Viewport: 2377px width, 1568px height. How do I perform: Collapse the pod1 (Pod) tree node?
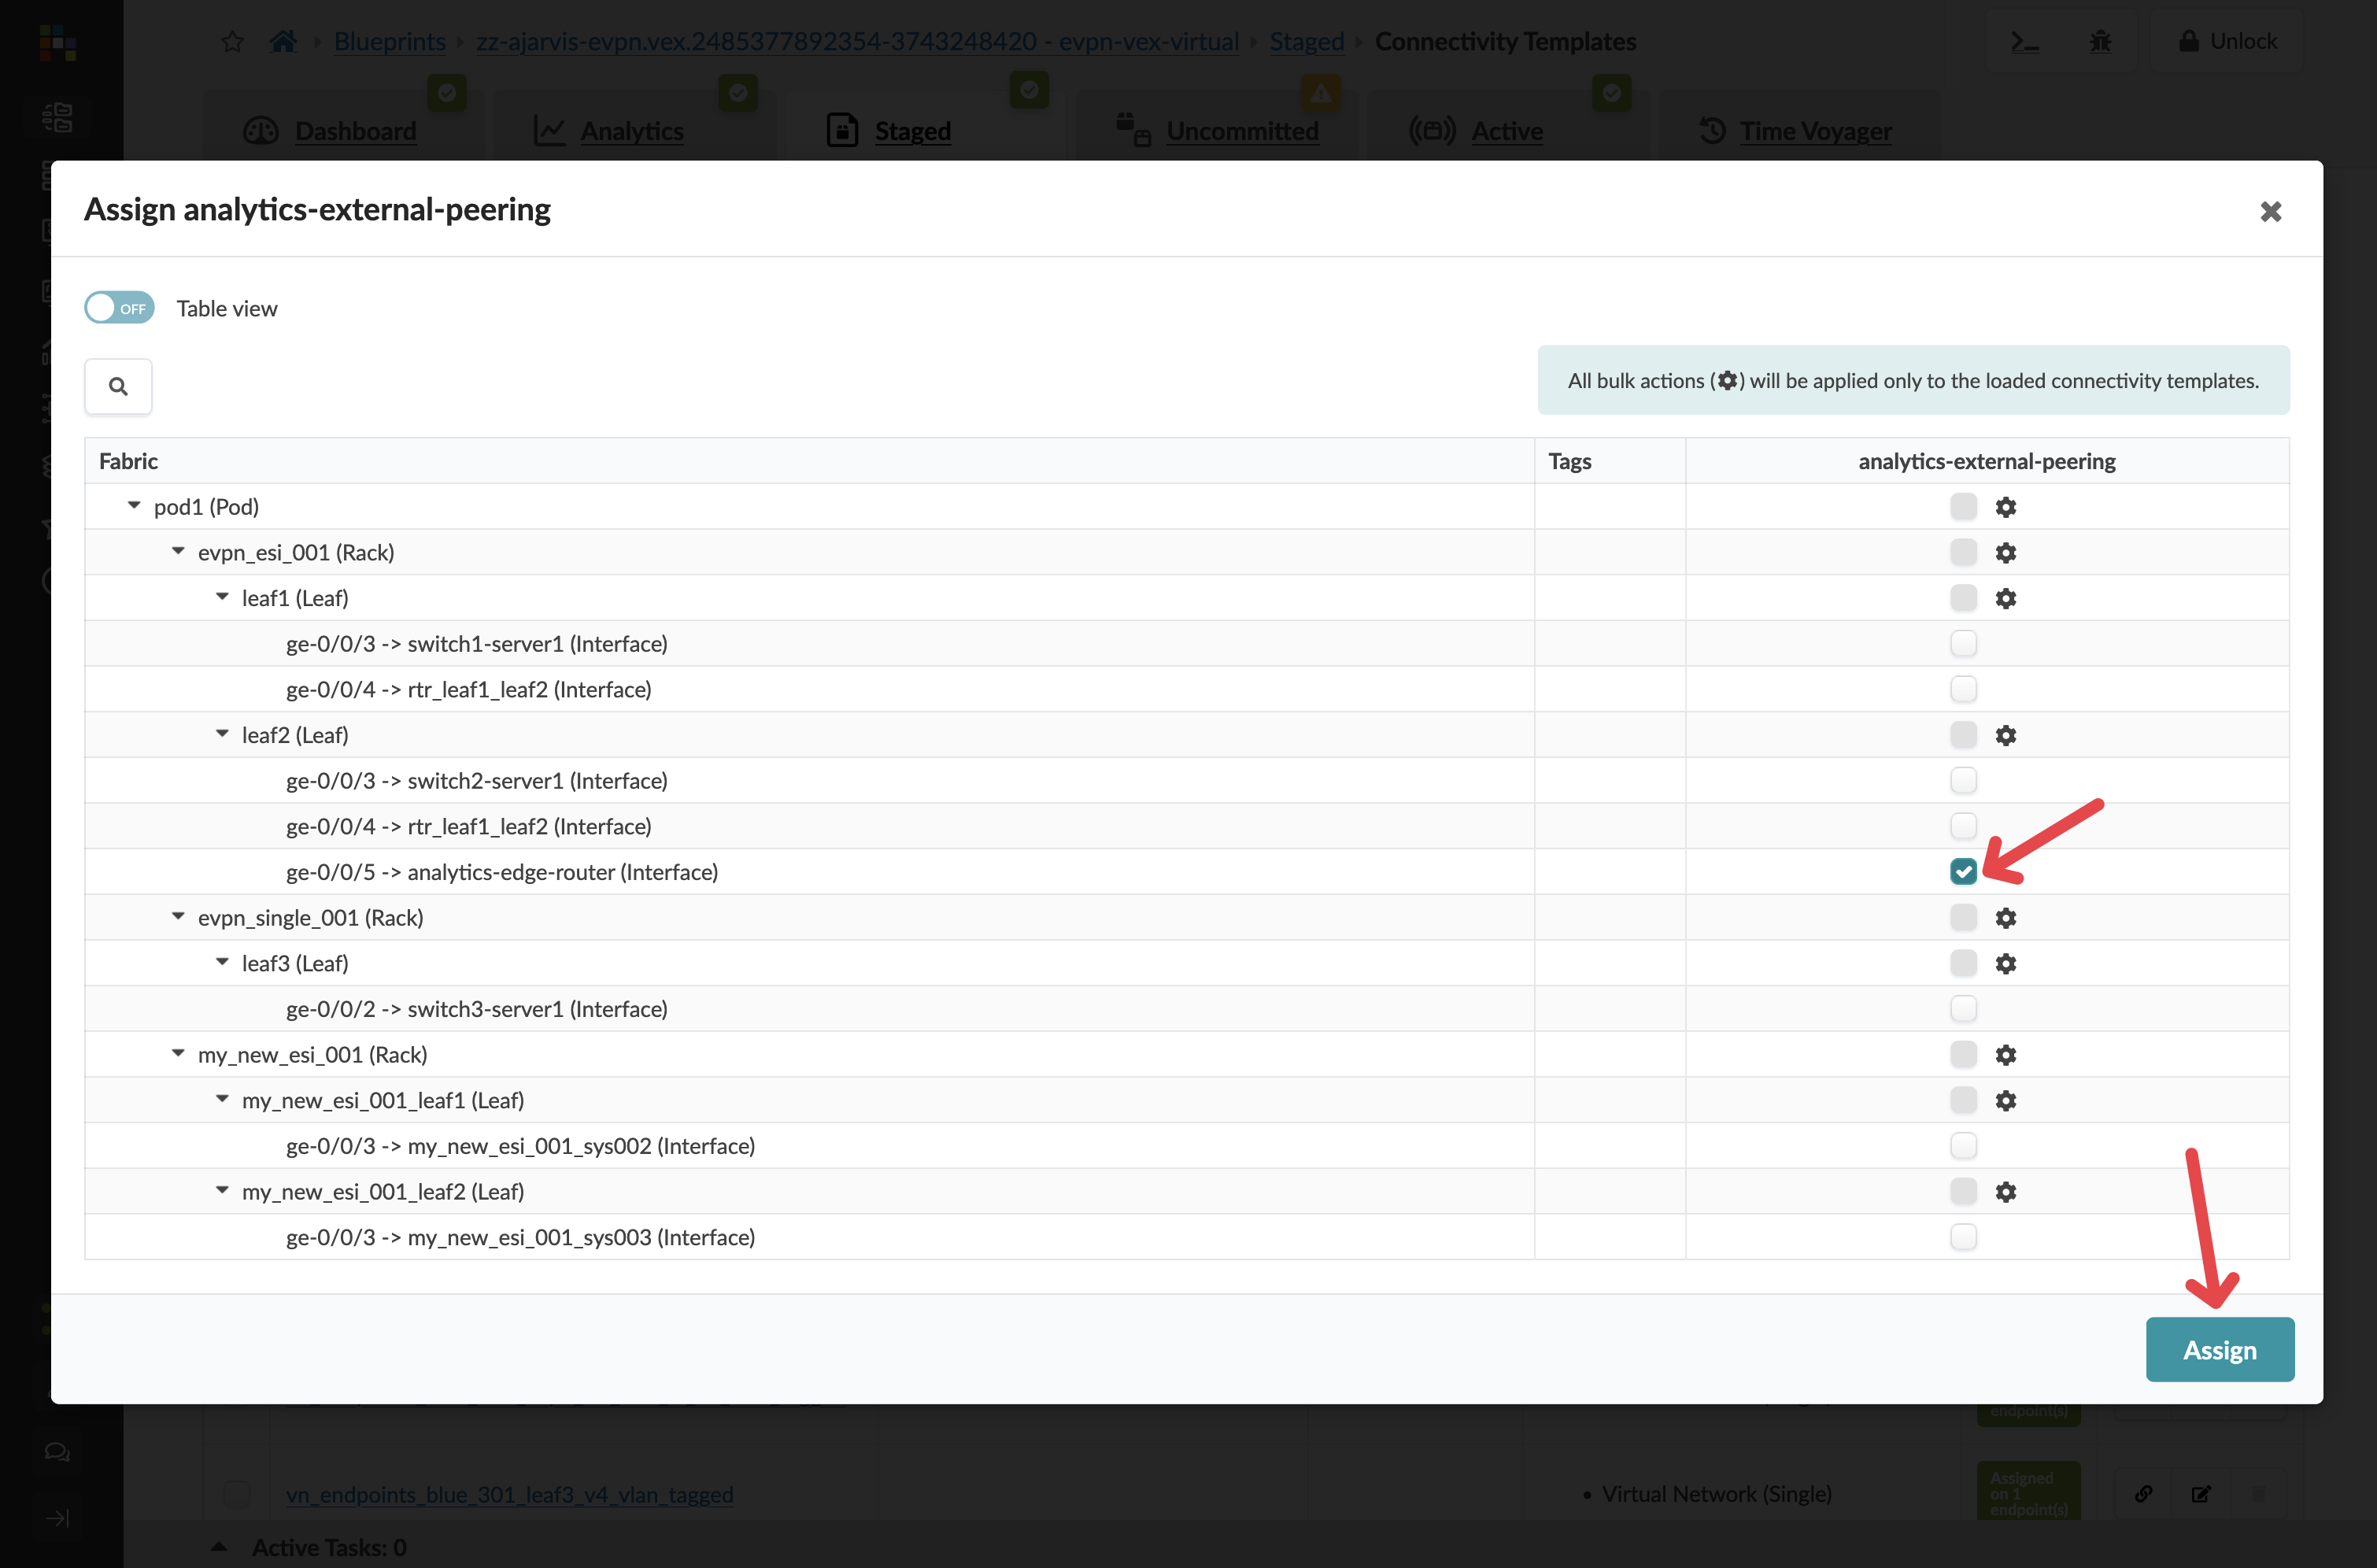tap(134, 506)
